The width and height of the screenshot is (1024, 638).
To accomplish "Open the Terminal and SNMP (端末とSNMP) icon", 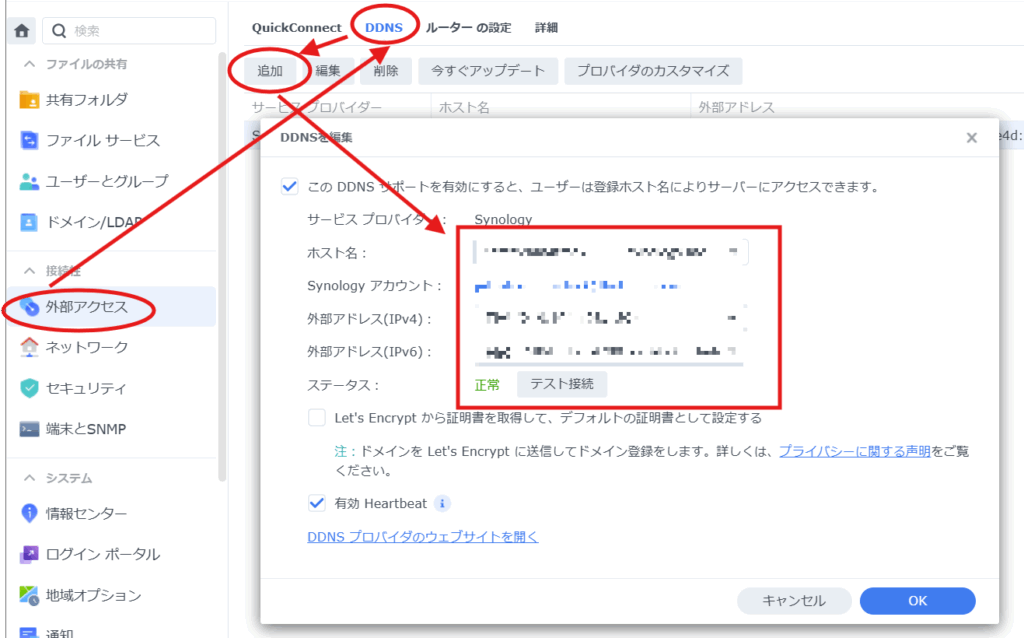I will [29, 429].
